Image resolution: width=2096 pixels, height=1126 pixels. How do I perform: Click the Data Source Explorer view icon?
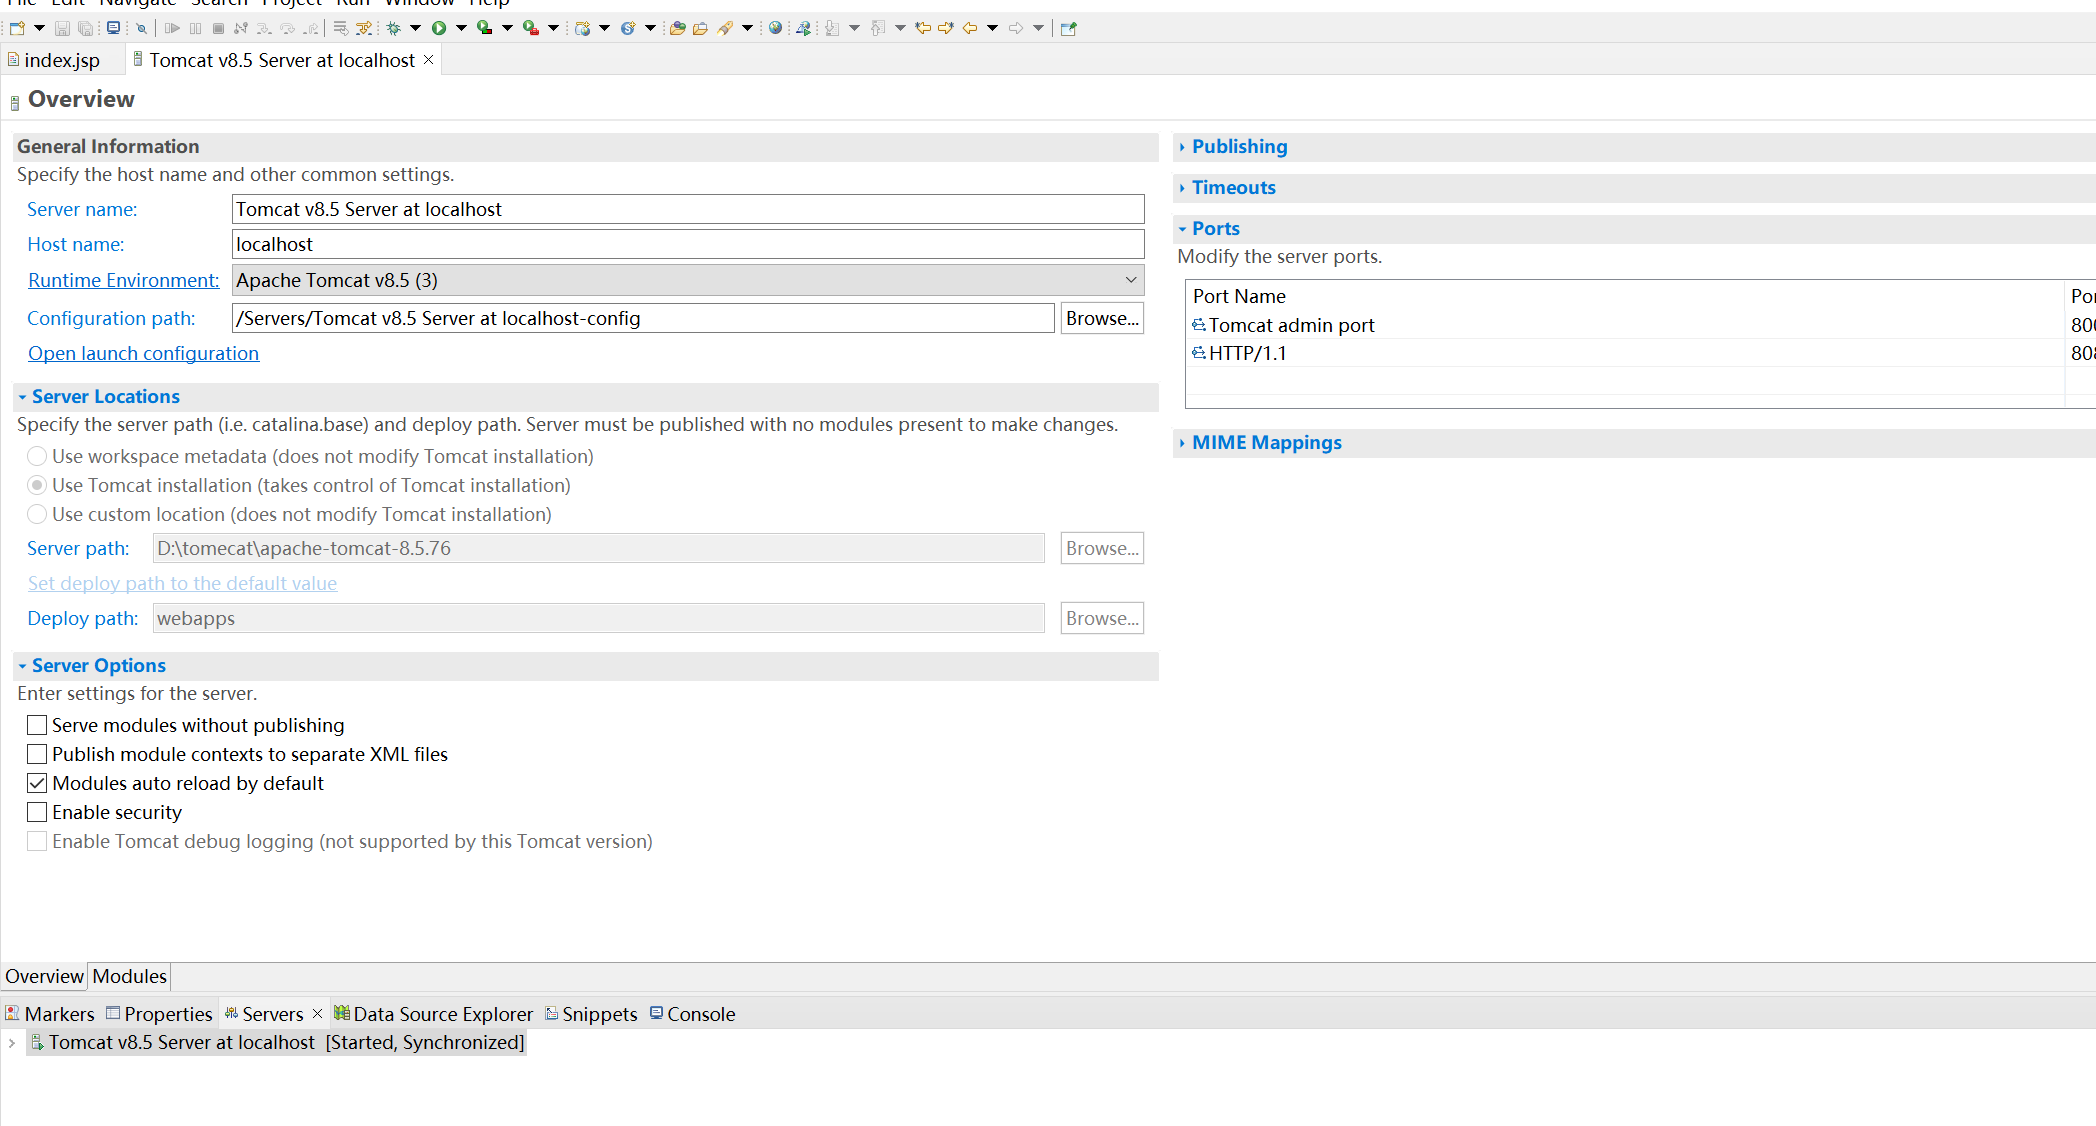[342, 1013]
